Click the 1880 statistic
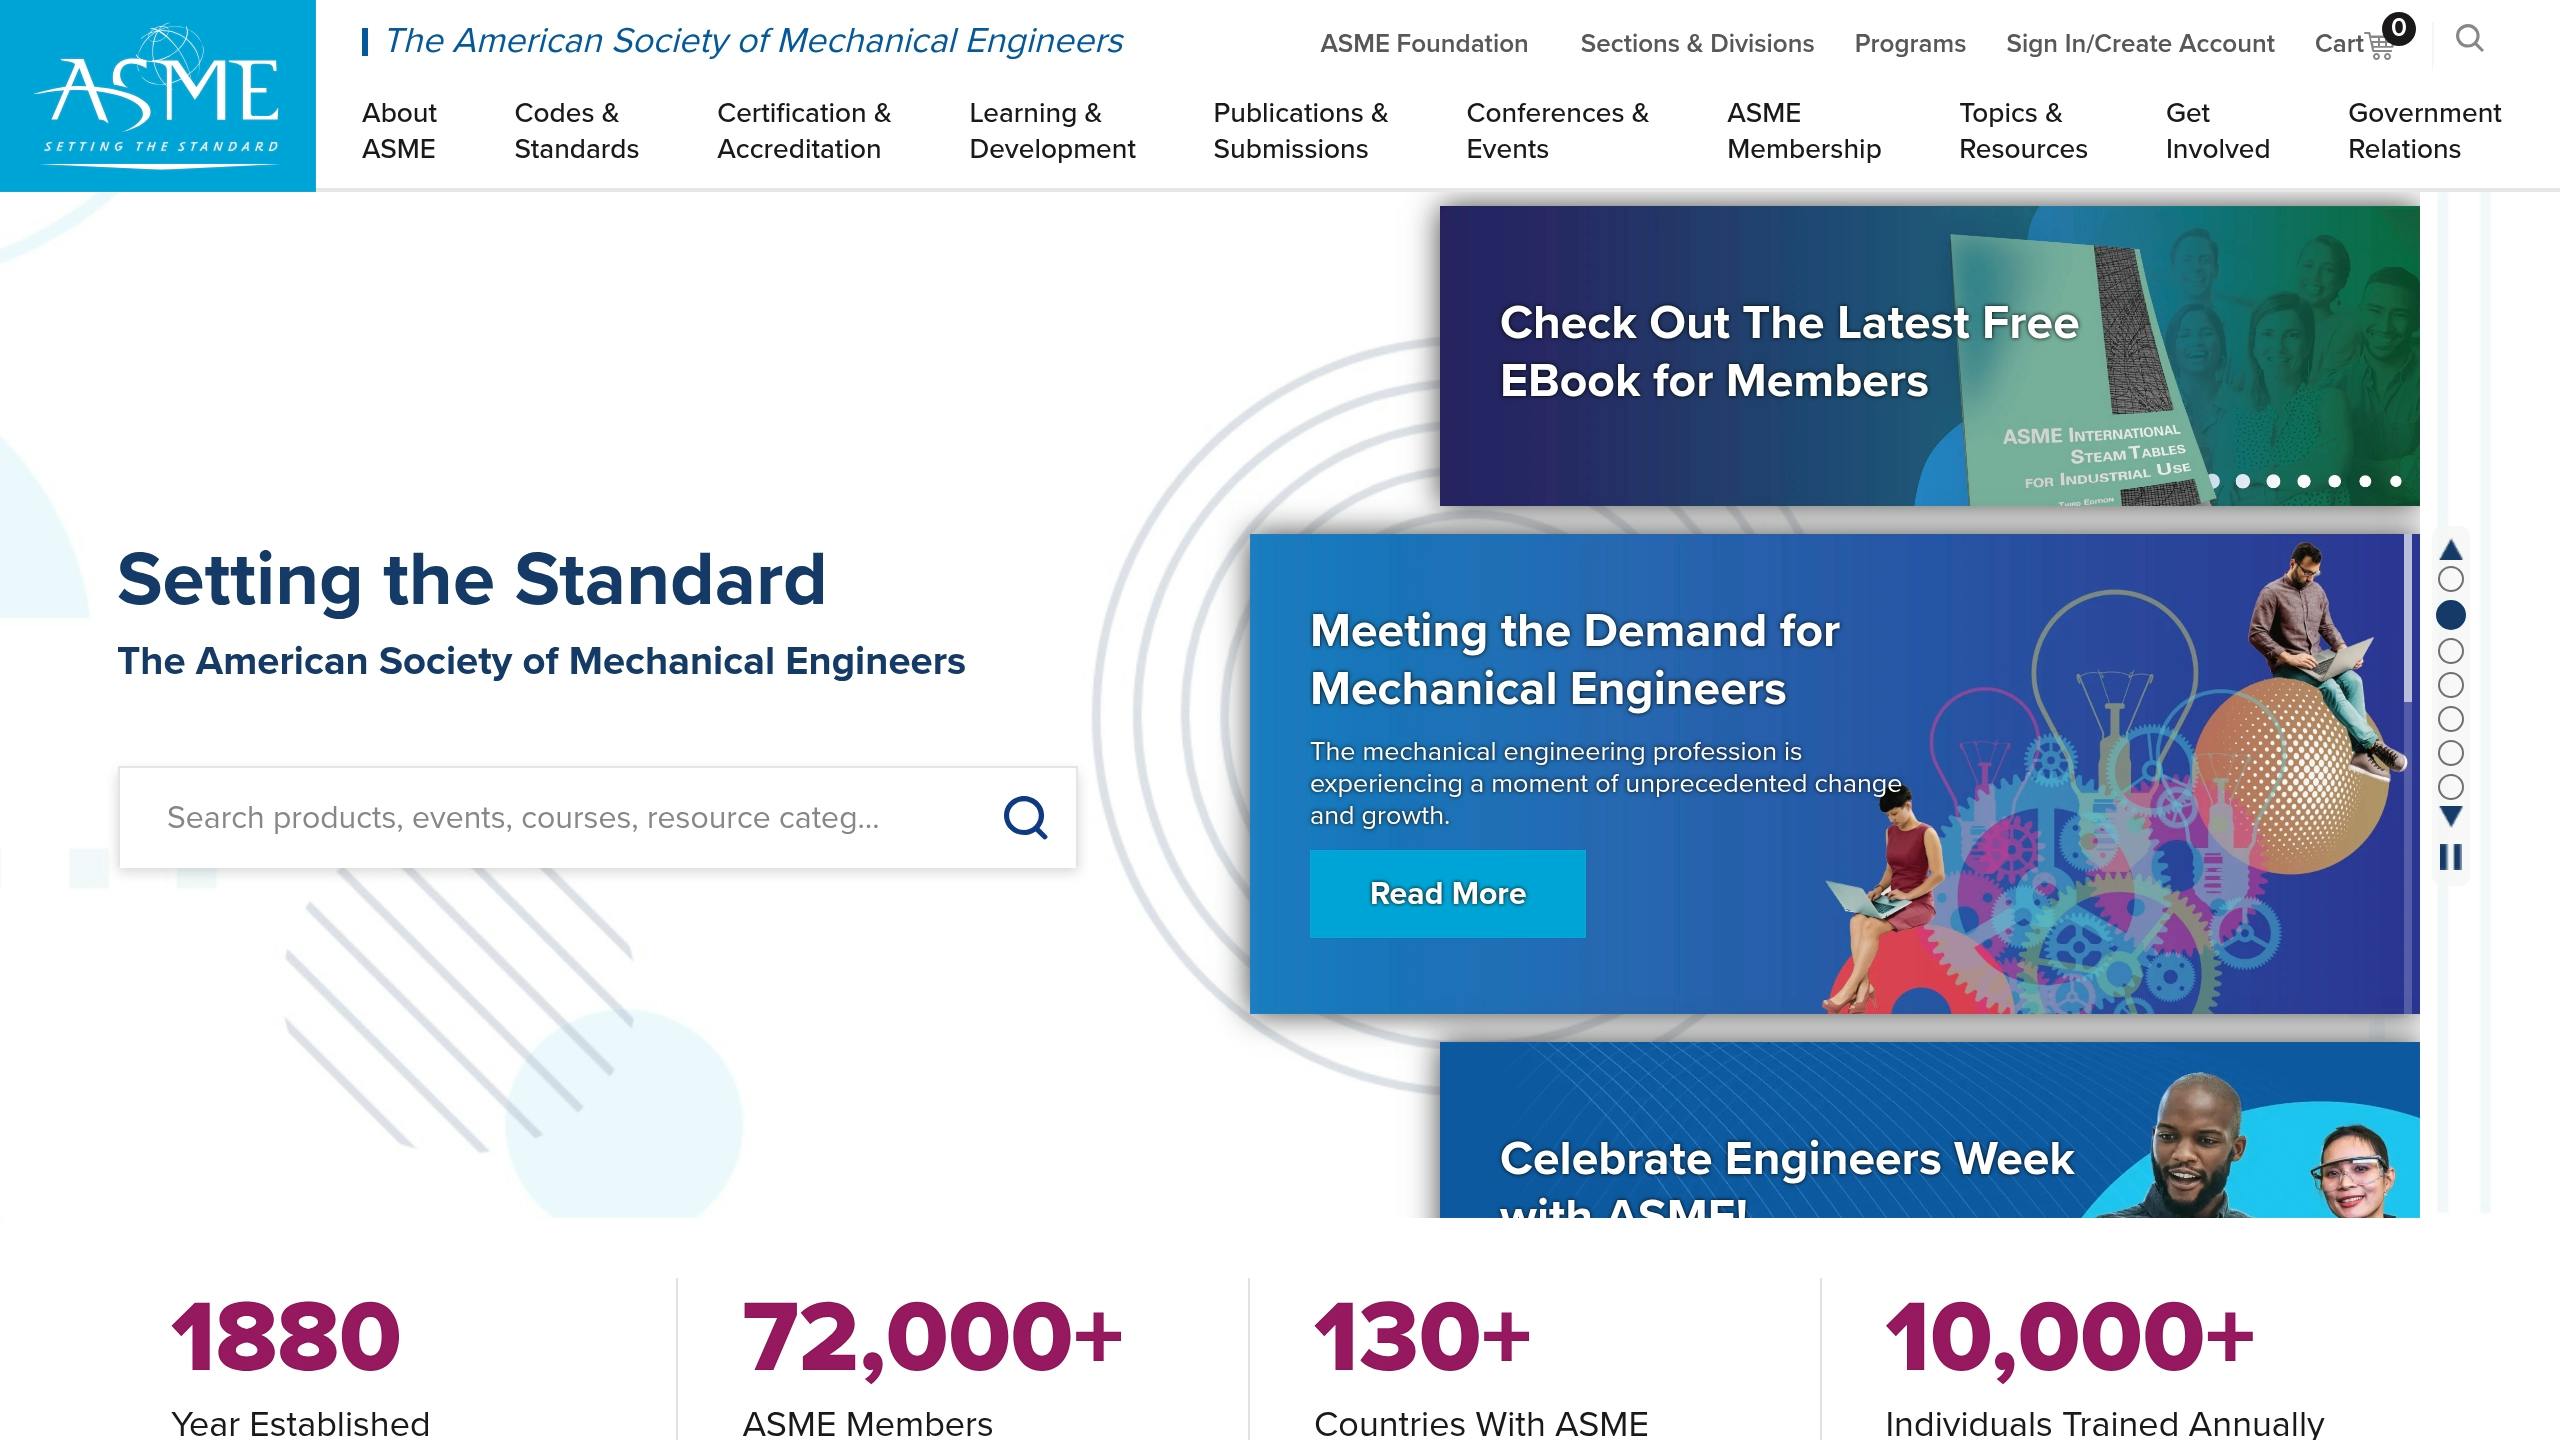 click(x=286, y=1336)
